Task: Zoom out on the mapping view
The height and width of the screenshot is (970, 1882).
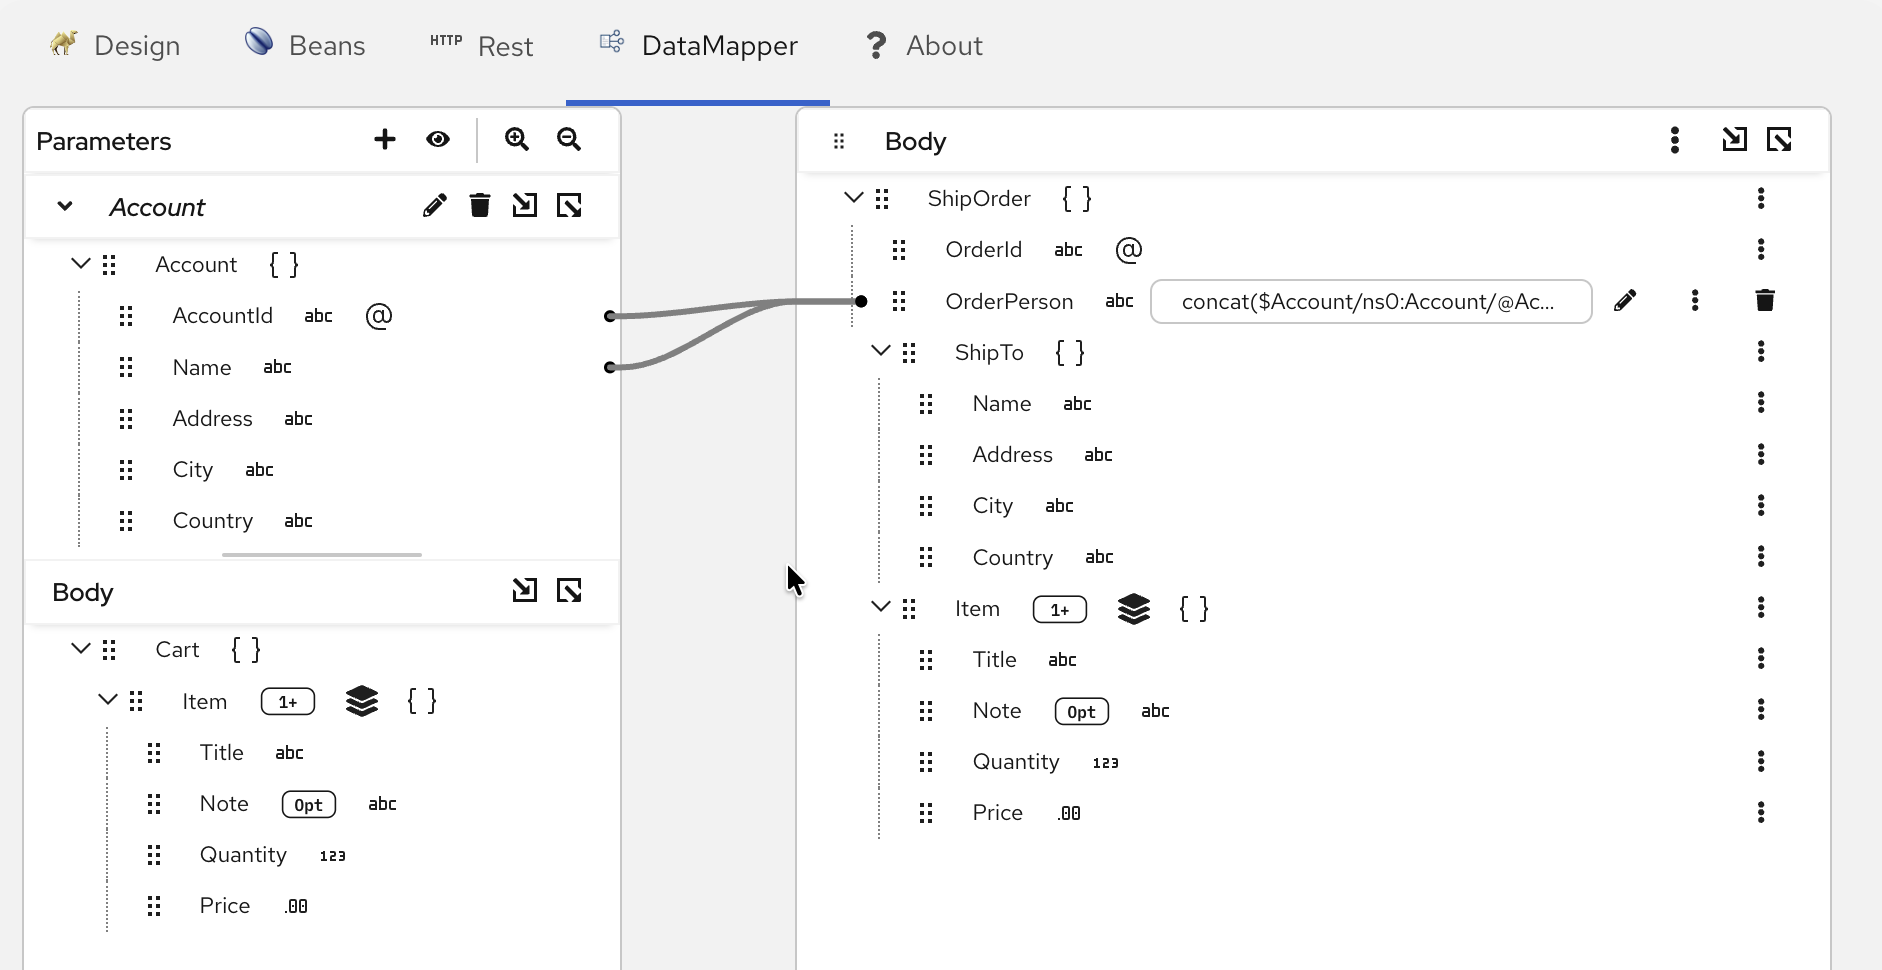Action: pyautogui.click(x=567, y=139)
